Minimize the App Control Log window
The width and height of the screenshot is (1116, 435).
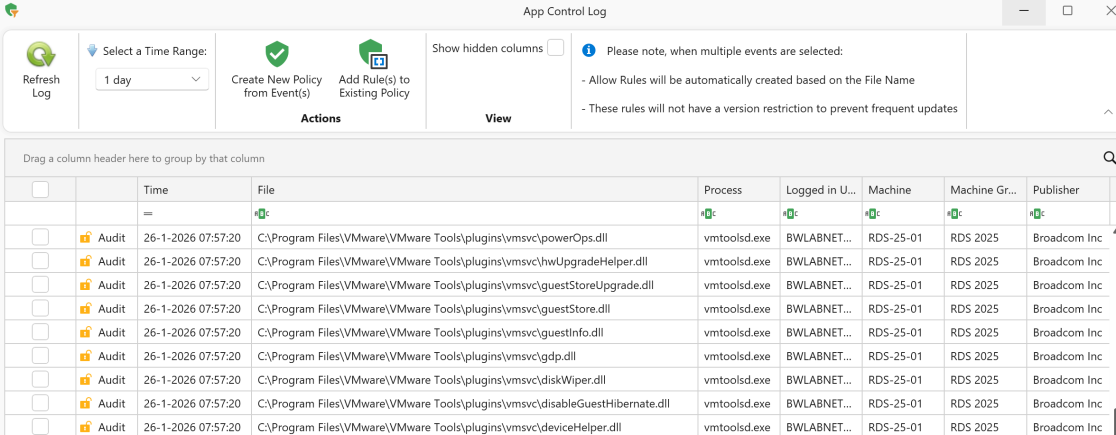[1023, 11]
